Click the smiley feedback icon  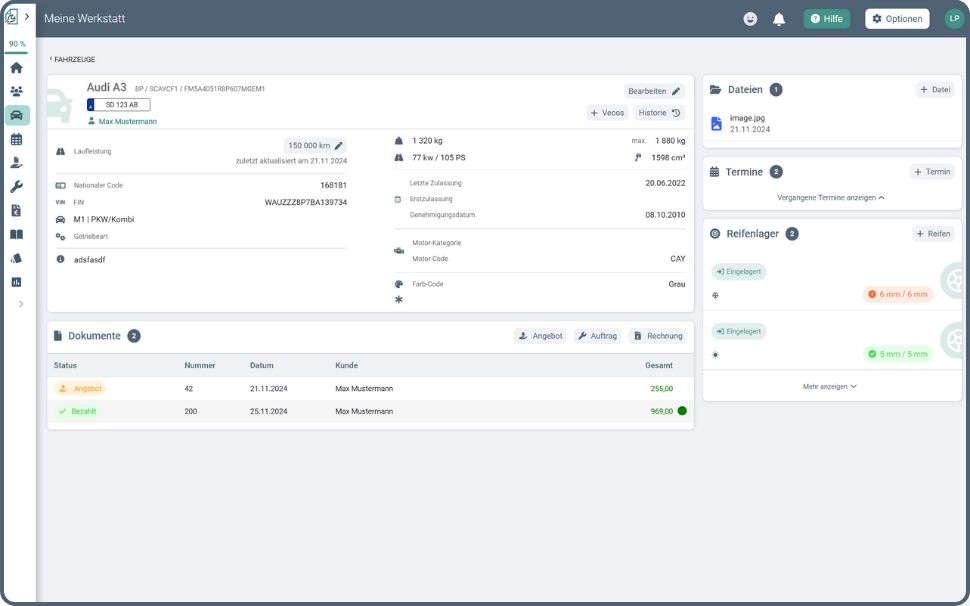tap(750, 19)
